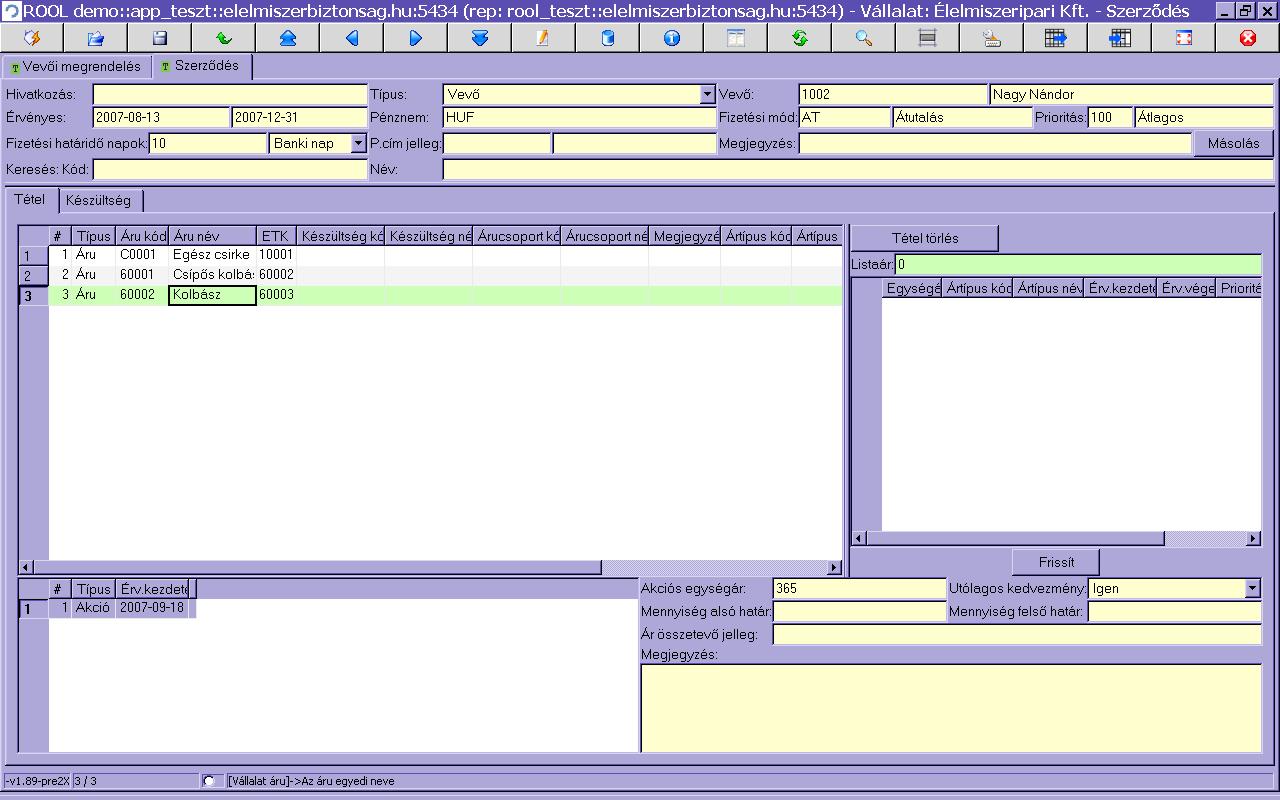Screen dimensions: 1280x800
Task: Click the blue info icon
Action: pos(672,38)
